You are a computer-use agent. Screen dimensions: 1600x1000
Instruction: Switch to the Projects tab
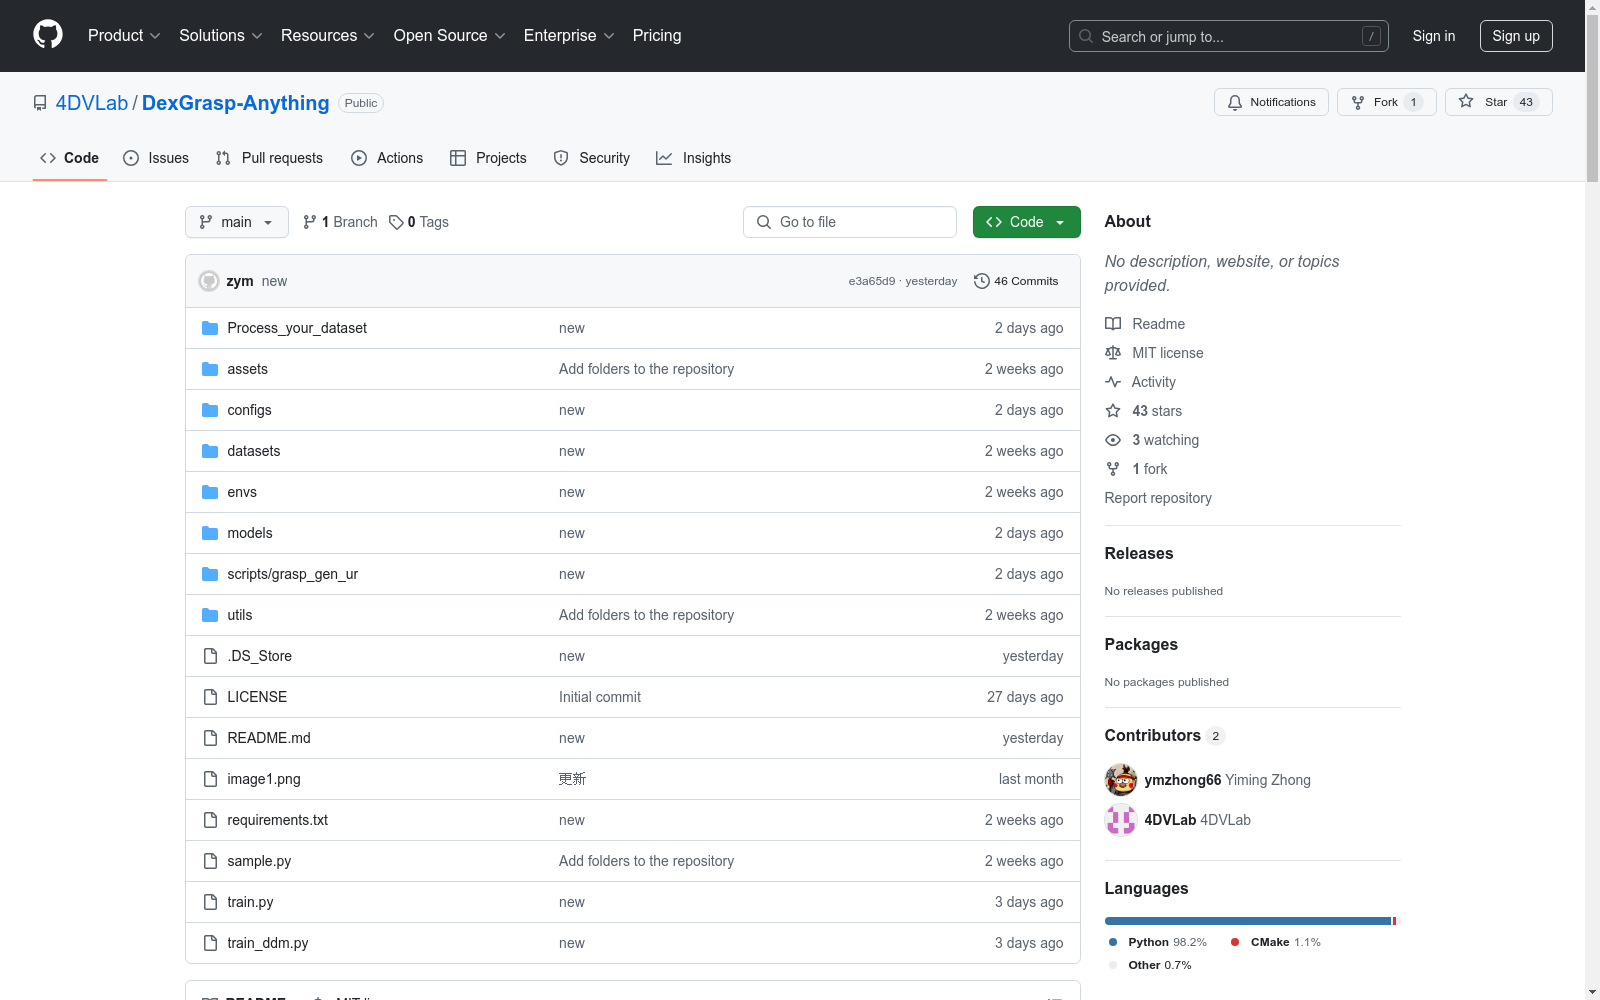pos(488,158)
